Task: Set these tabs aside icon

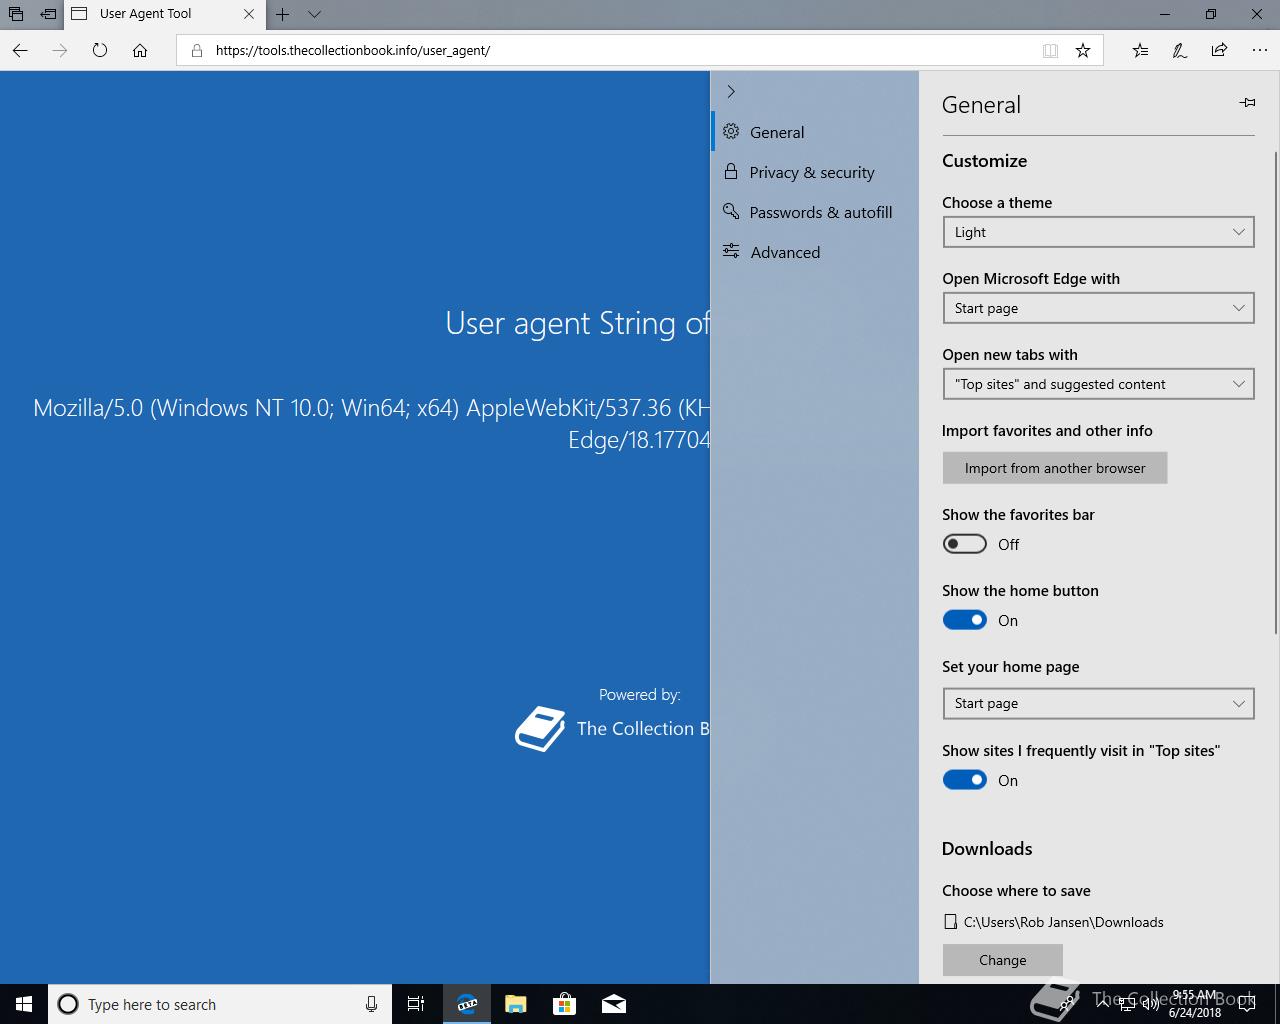Action: click(48, 14)
